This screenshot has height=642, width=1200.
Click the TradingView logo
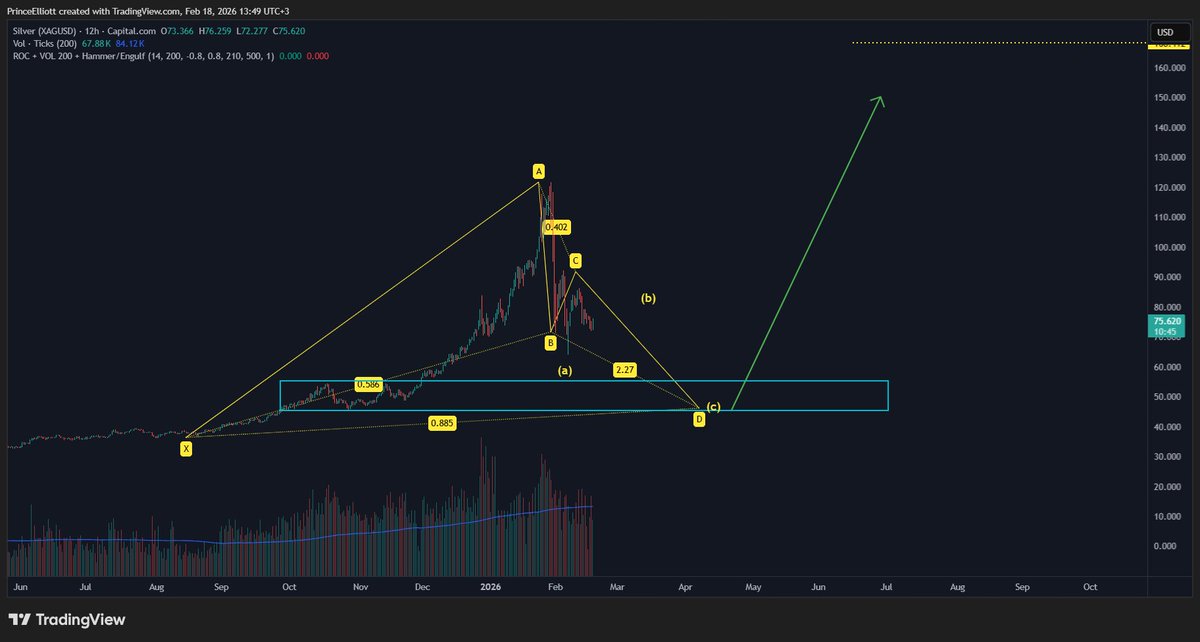point(65,620)
